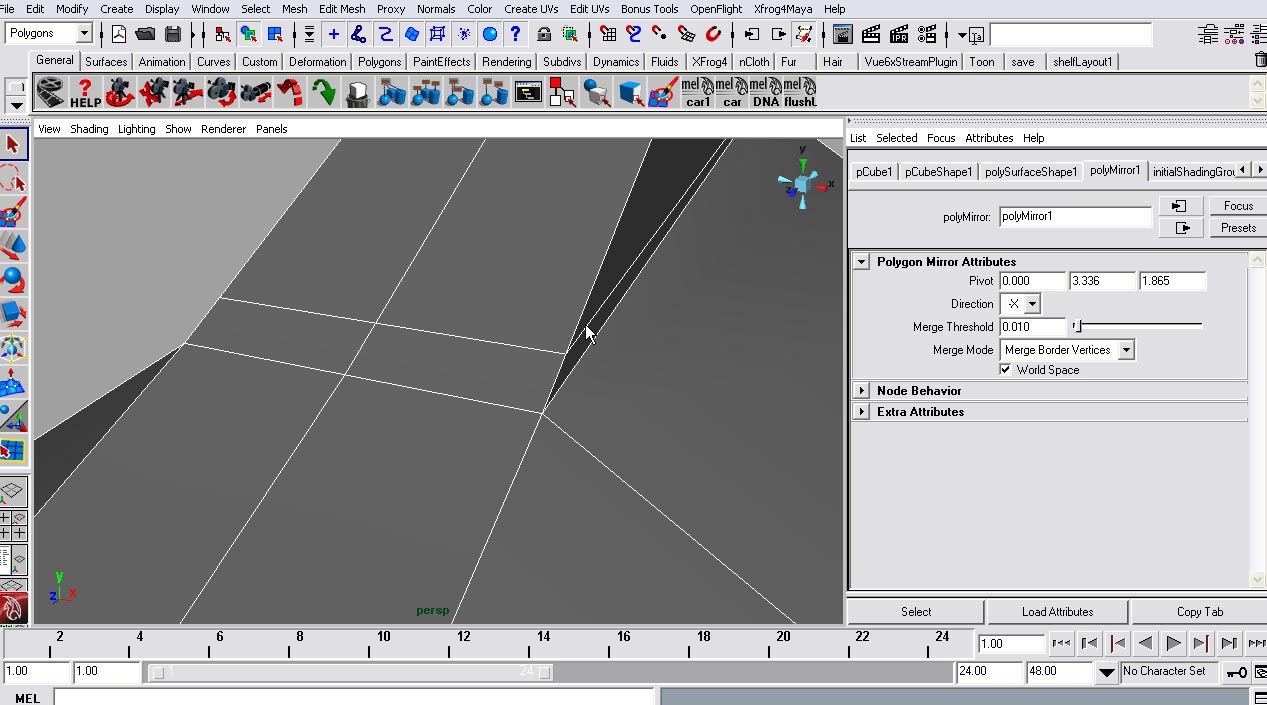The image size is (1267, 705).
Task: Click the green curved arrow shelf icon
Action: click(323, 94)
